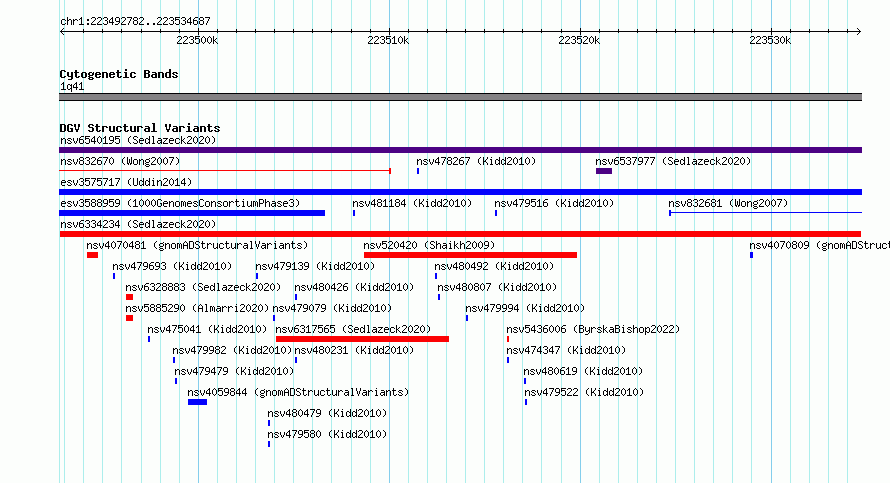Viewport: 890px width, 483px height.
Task: Select the blue esv3575717 variant bar
Action: click(460, 192)
